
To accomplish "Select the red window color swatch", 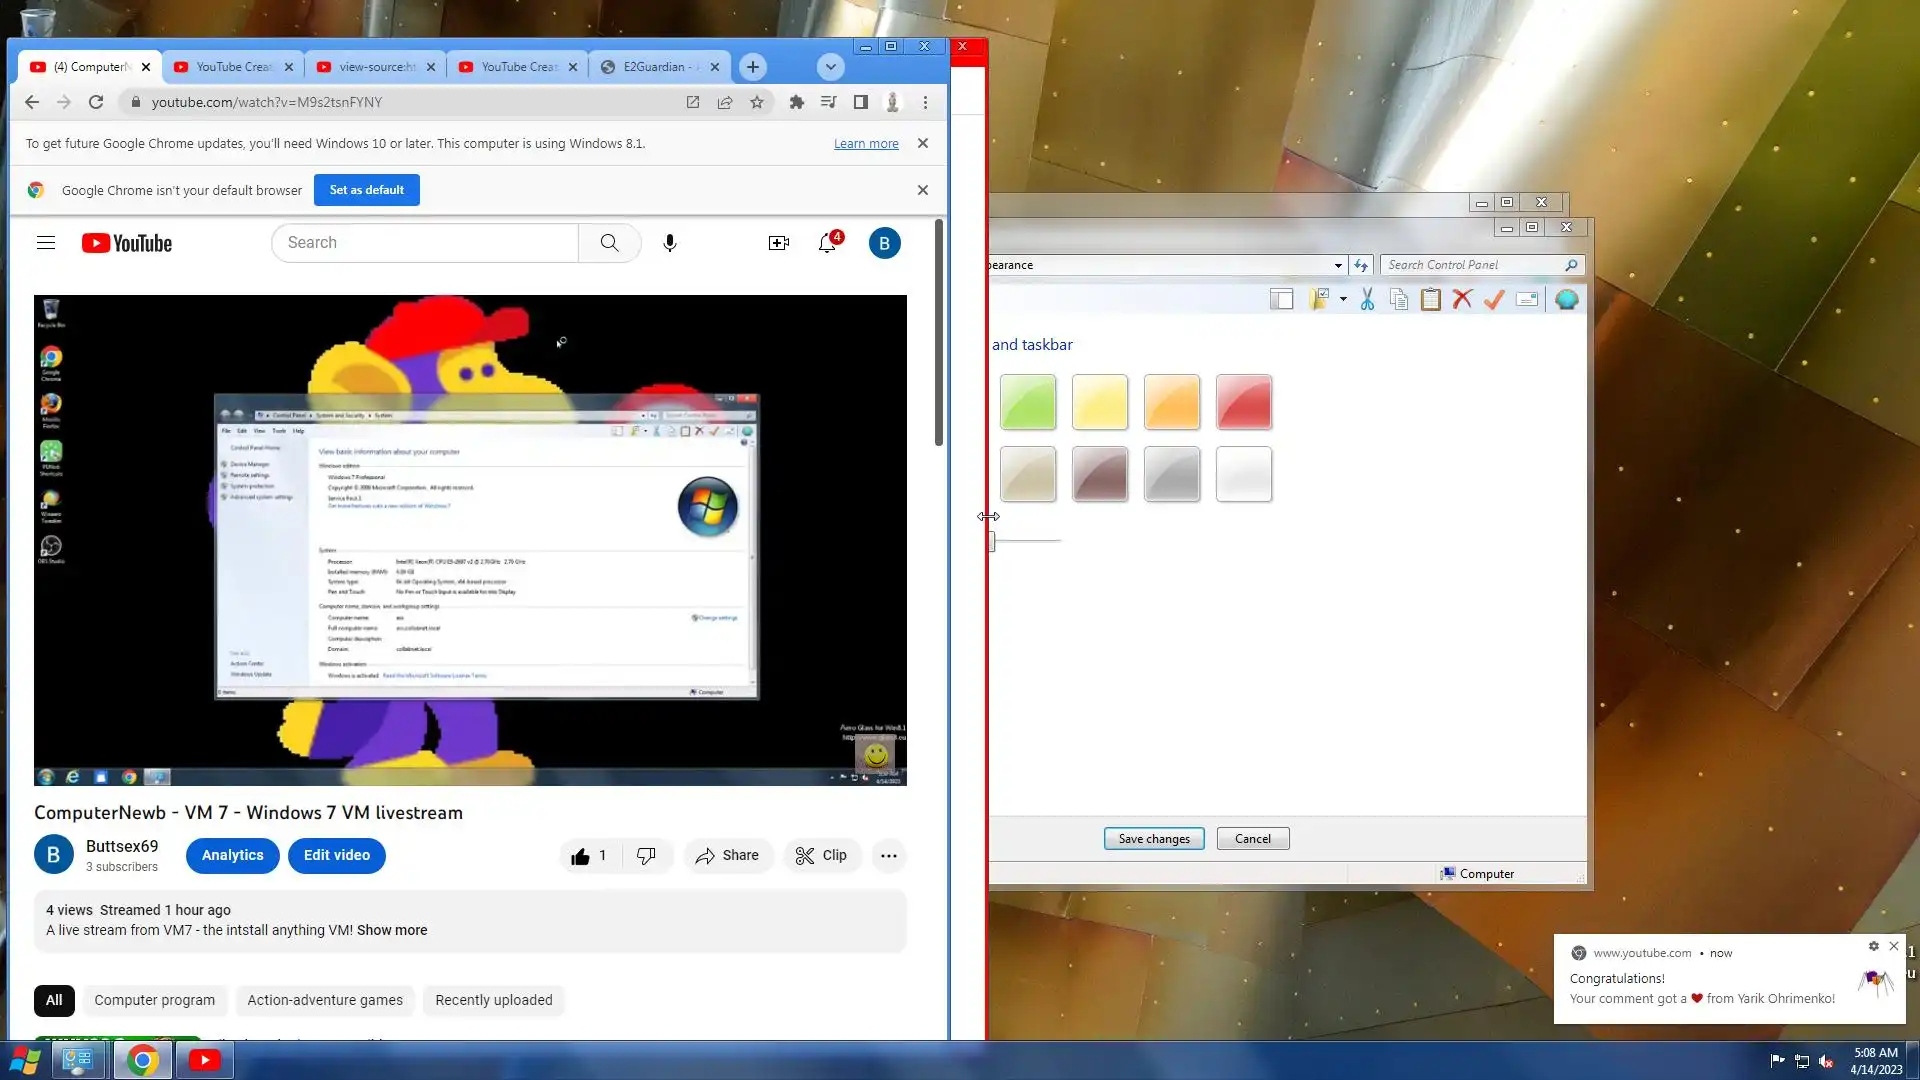I will 1244,402.
